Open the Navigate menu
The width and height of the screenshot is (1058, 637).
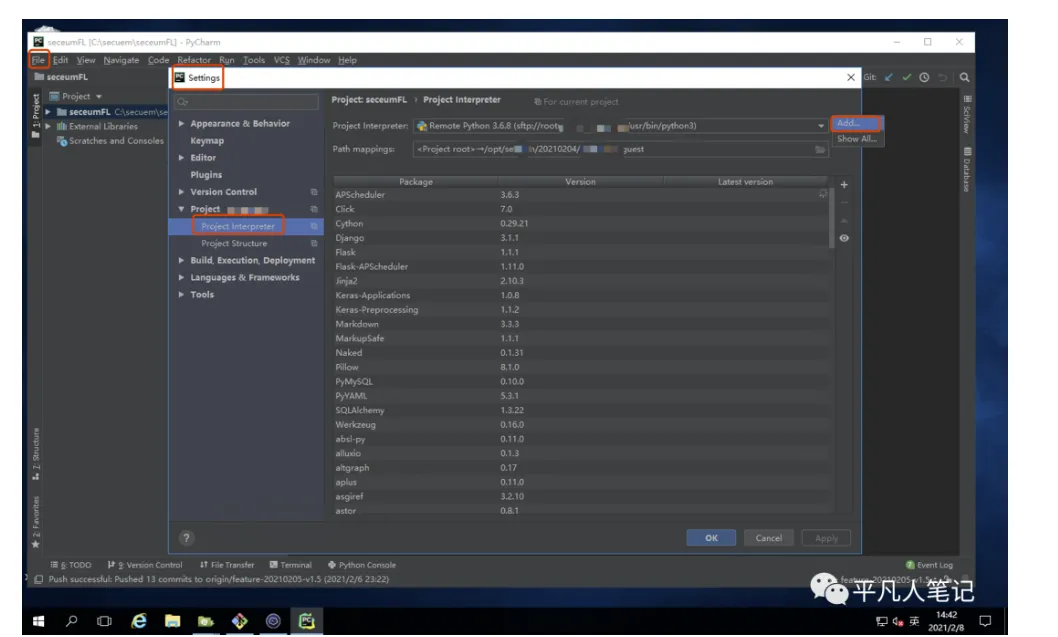[121, 60]
